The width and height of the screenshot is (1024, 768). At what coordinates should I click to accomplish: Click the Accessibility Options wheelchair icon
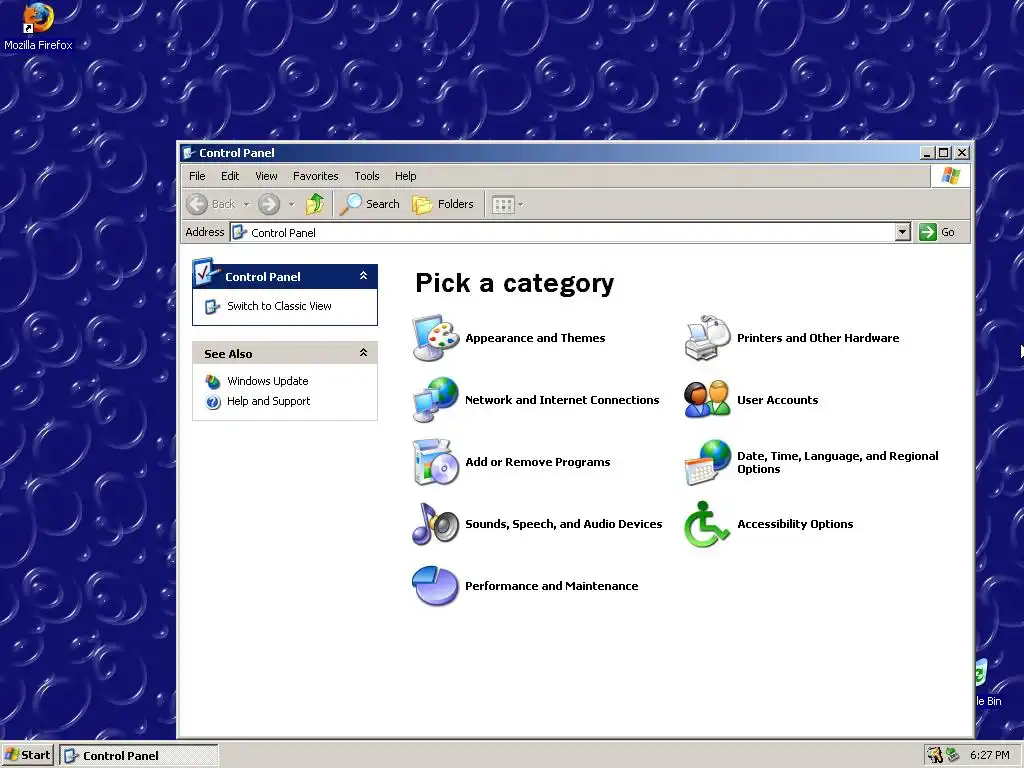point(707,524)
